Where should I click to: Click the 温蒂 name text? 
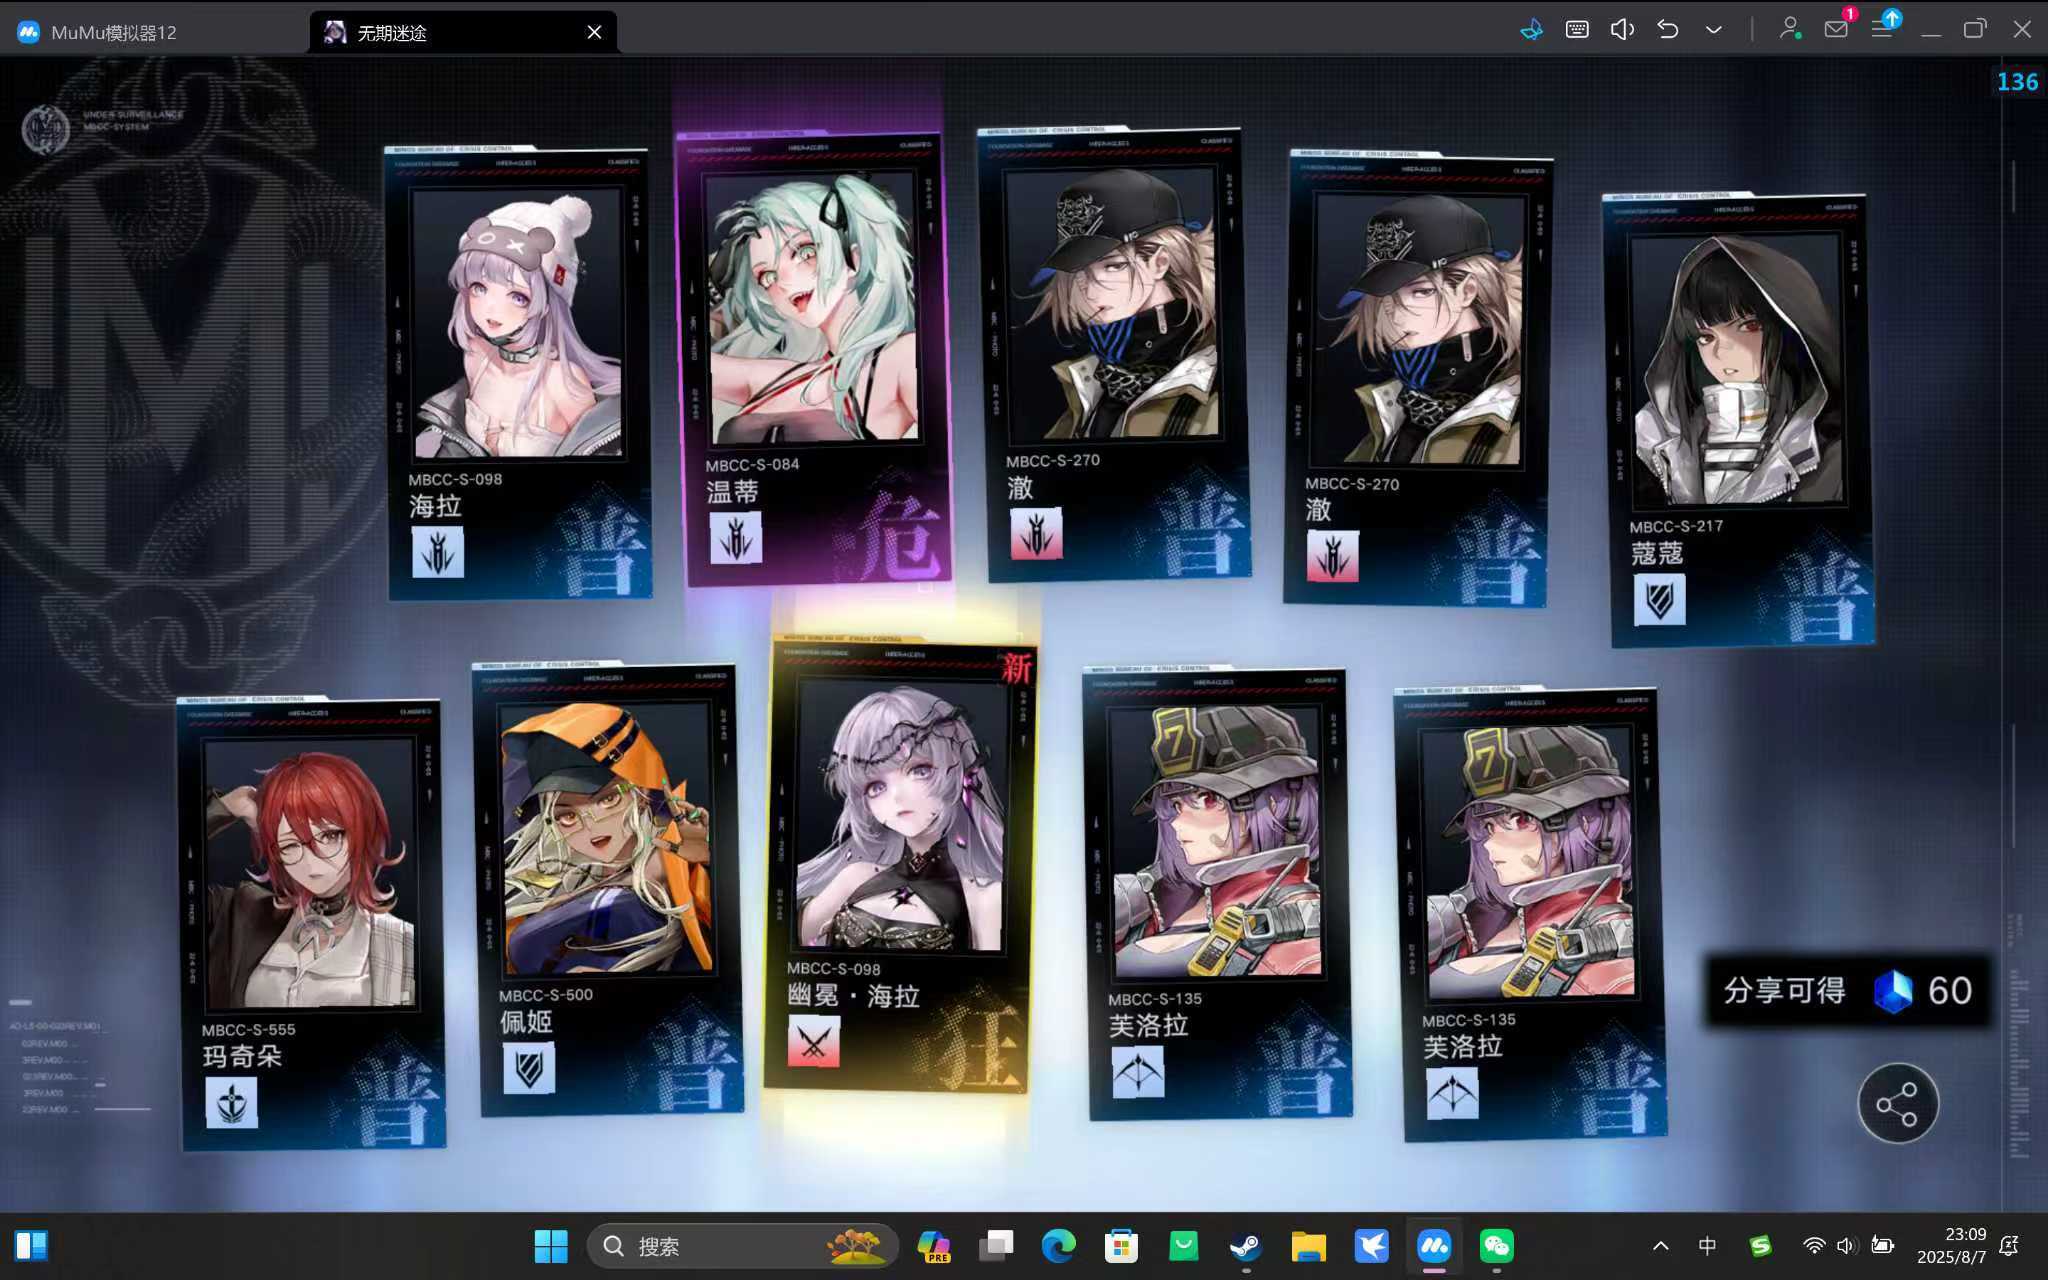733,492
